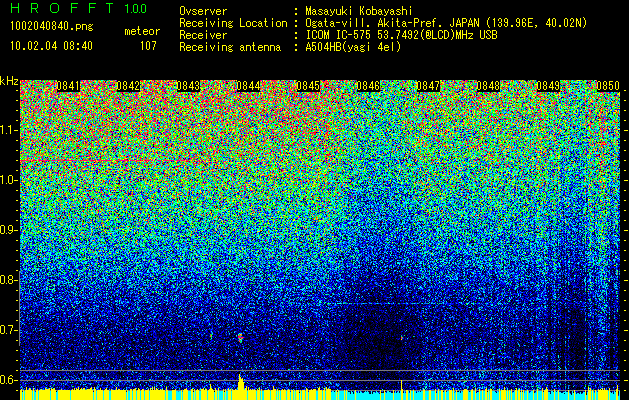Click the meteor label
The image size is (629, 400).
point(142,31)
